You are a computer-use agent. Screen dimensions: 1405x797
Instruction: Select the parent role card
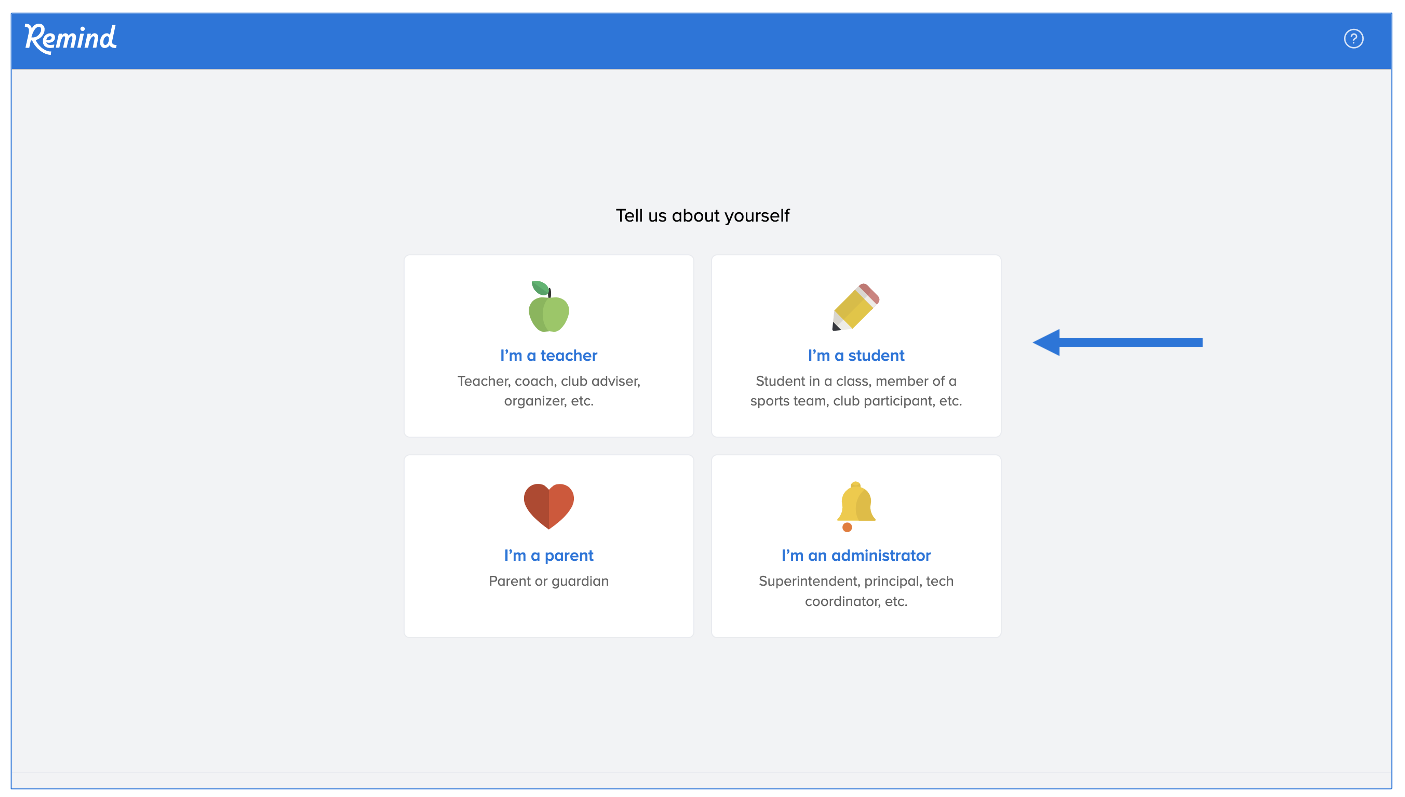548,615
